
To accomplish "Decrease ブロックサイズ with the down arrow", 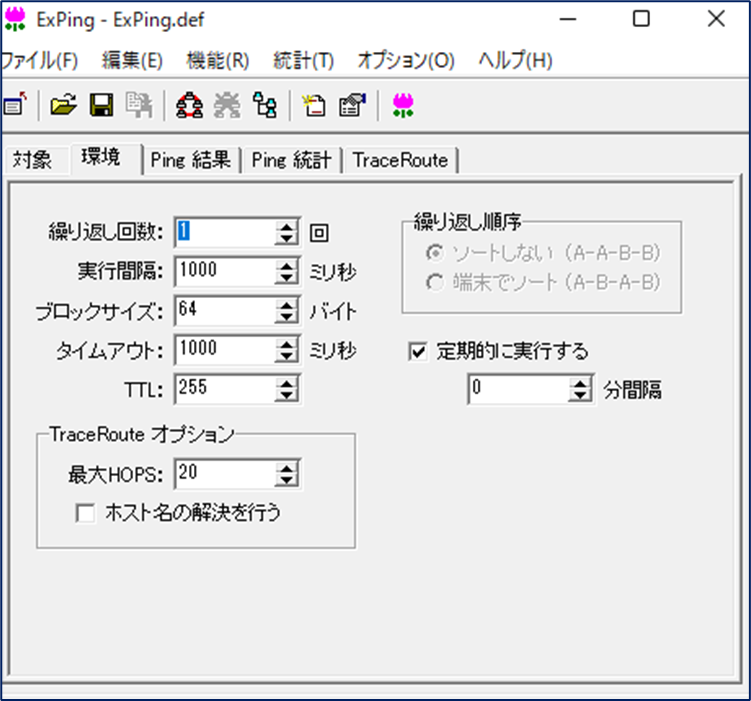I will [287, 317].
